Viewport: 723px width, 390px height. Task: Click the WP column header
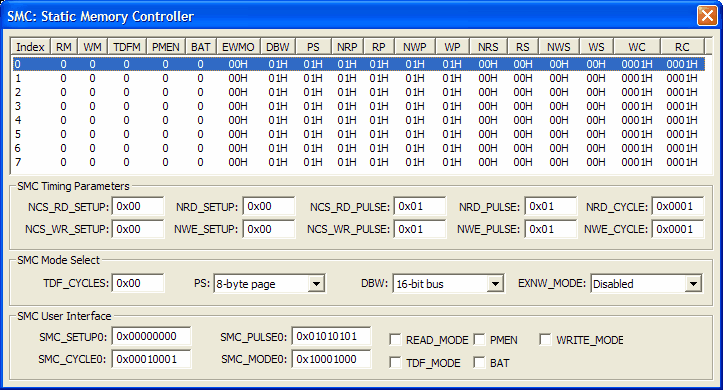(x=452, y=47)
